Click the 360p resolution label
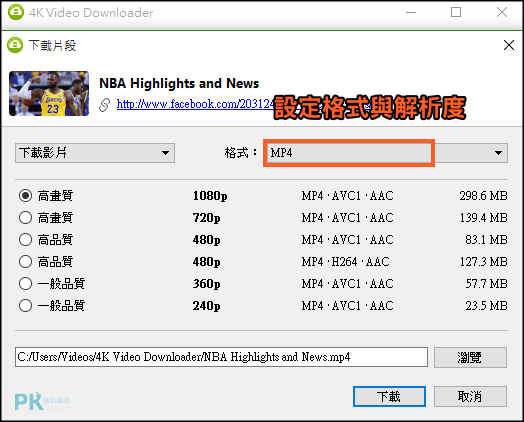The width and height of the screenshot is (524, 422). tap(207, 284)
